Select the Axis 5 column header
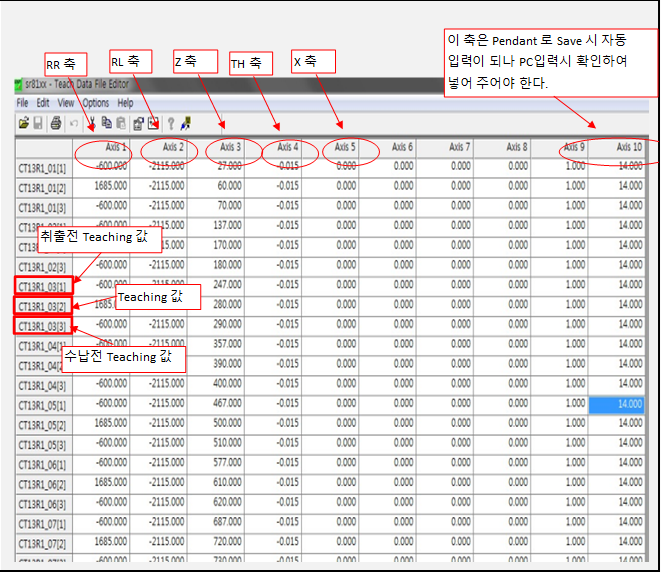This screenshot has width=661, height=573. (x=330, y=147)
